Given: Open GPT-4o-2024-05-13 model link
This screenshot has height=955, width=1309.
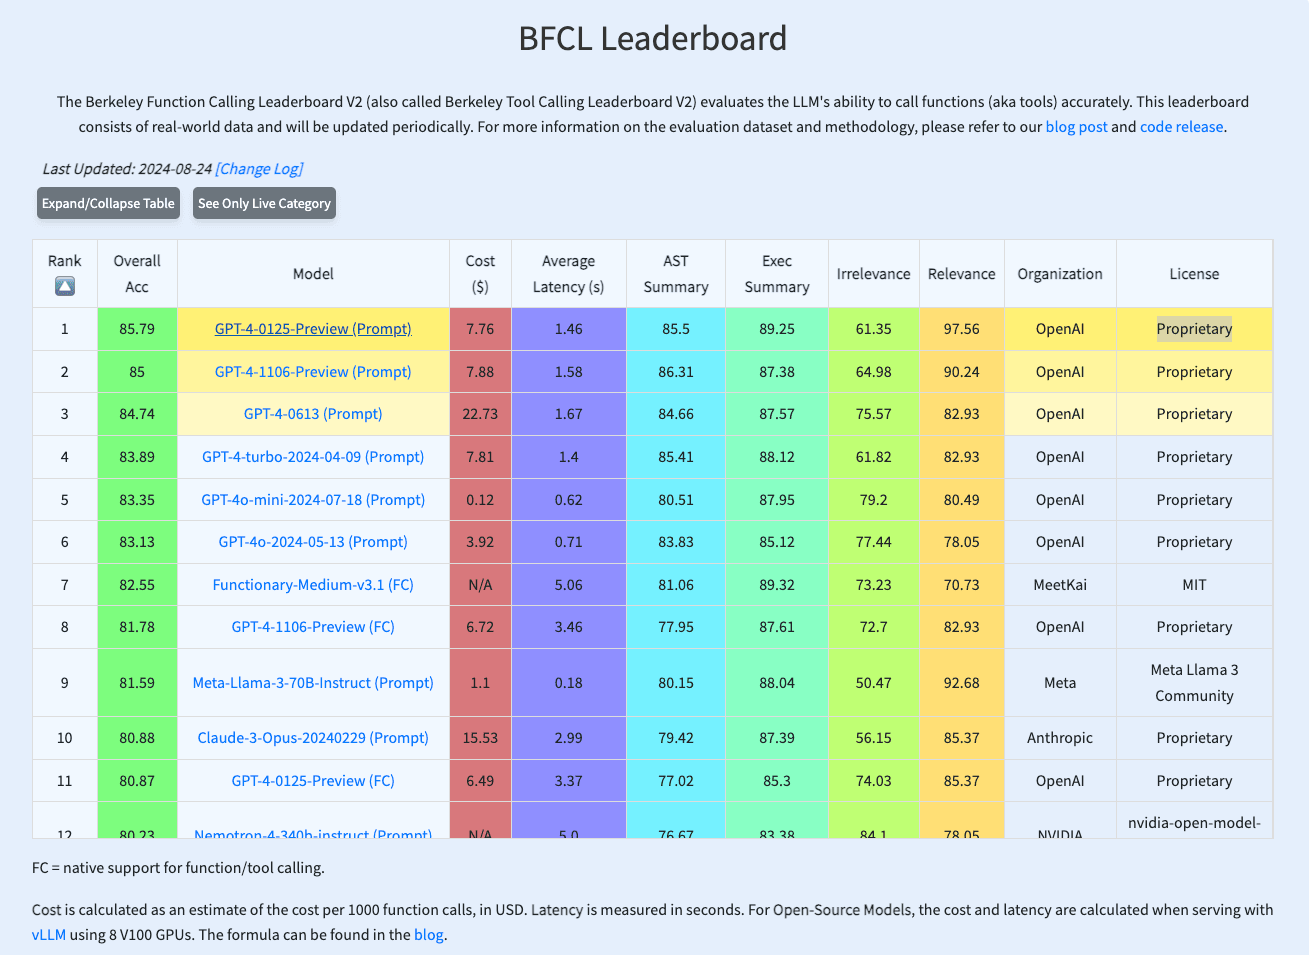Looking at the screenshot, I should pos(313,541).
